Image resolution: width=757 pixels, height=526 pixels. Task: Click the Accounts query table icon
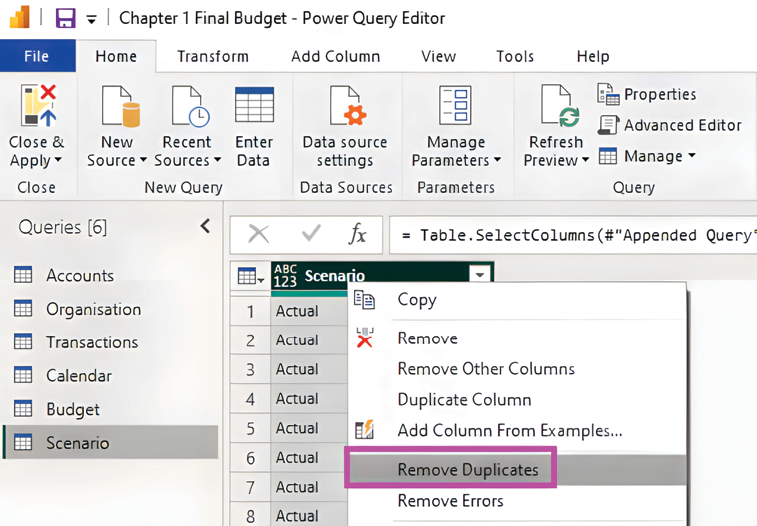[23, 275]
